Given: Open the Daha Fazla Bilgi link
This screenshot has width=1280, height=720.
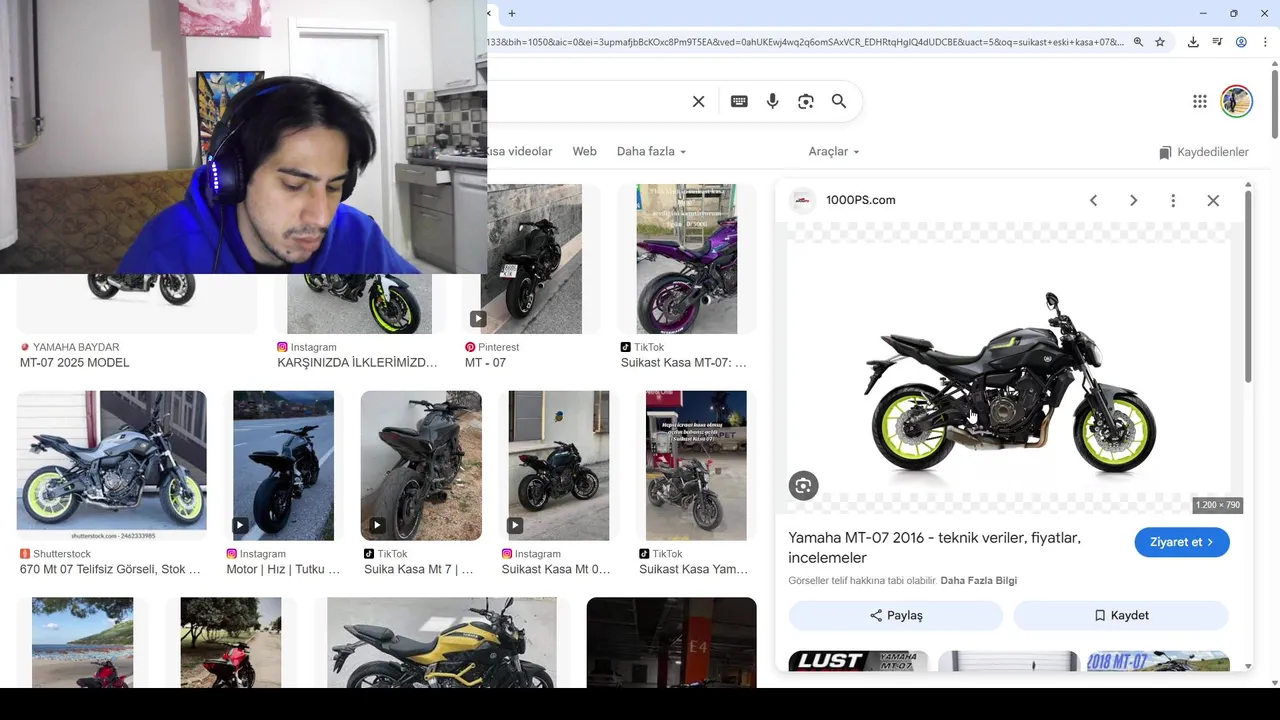Looking at the screenshot, I should (979, 580).
